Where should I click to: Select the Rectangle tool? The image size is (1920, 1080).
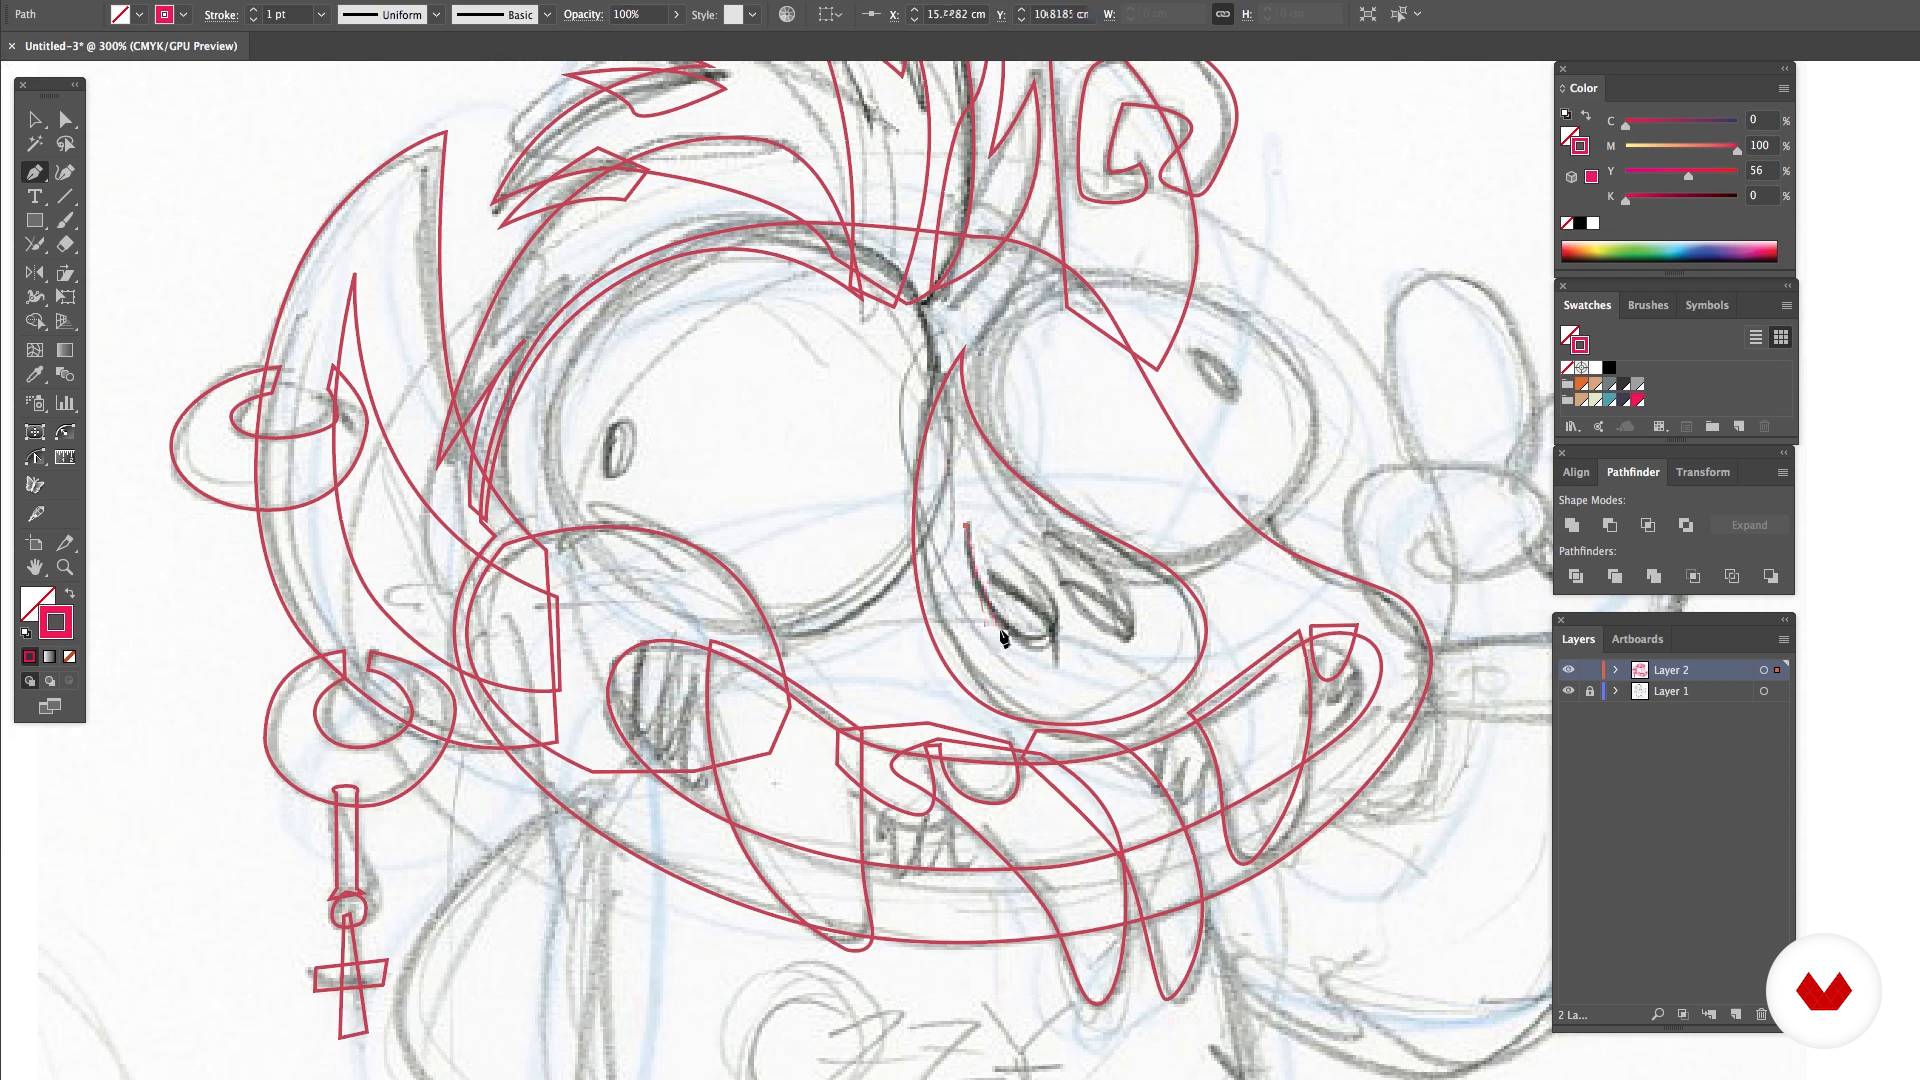[x=35, y=221]
